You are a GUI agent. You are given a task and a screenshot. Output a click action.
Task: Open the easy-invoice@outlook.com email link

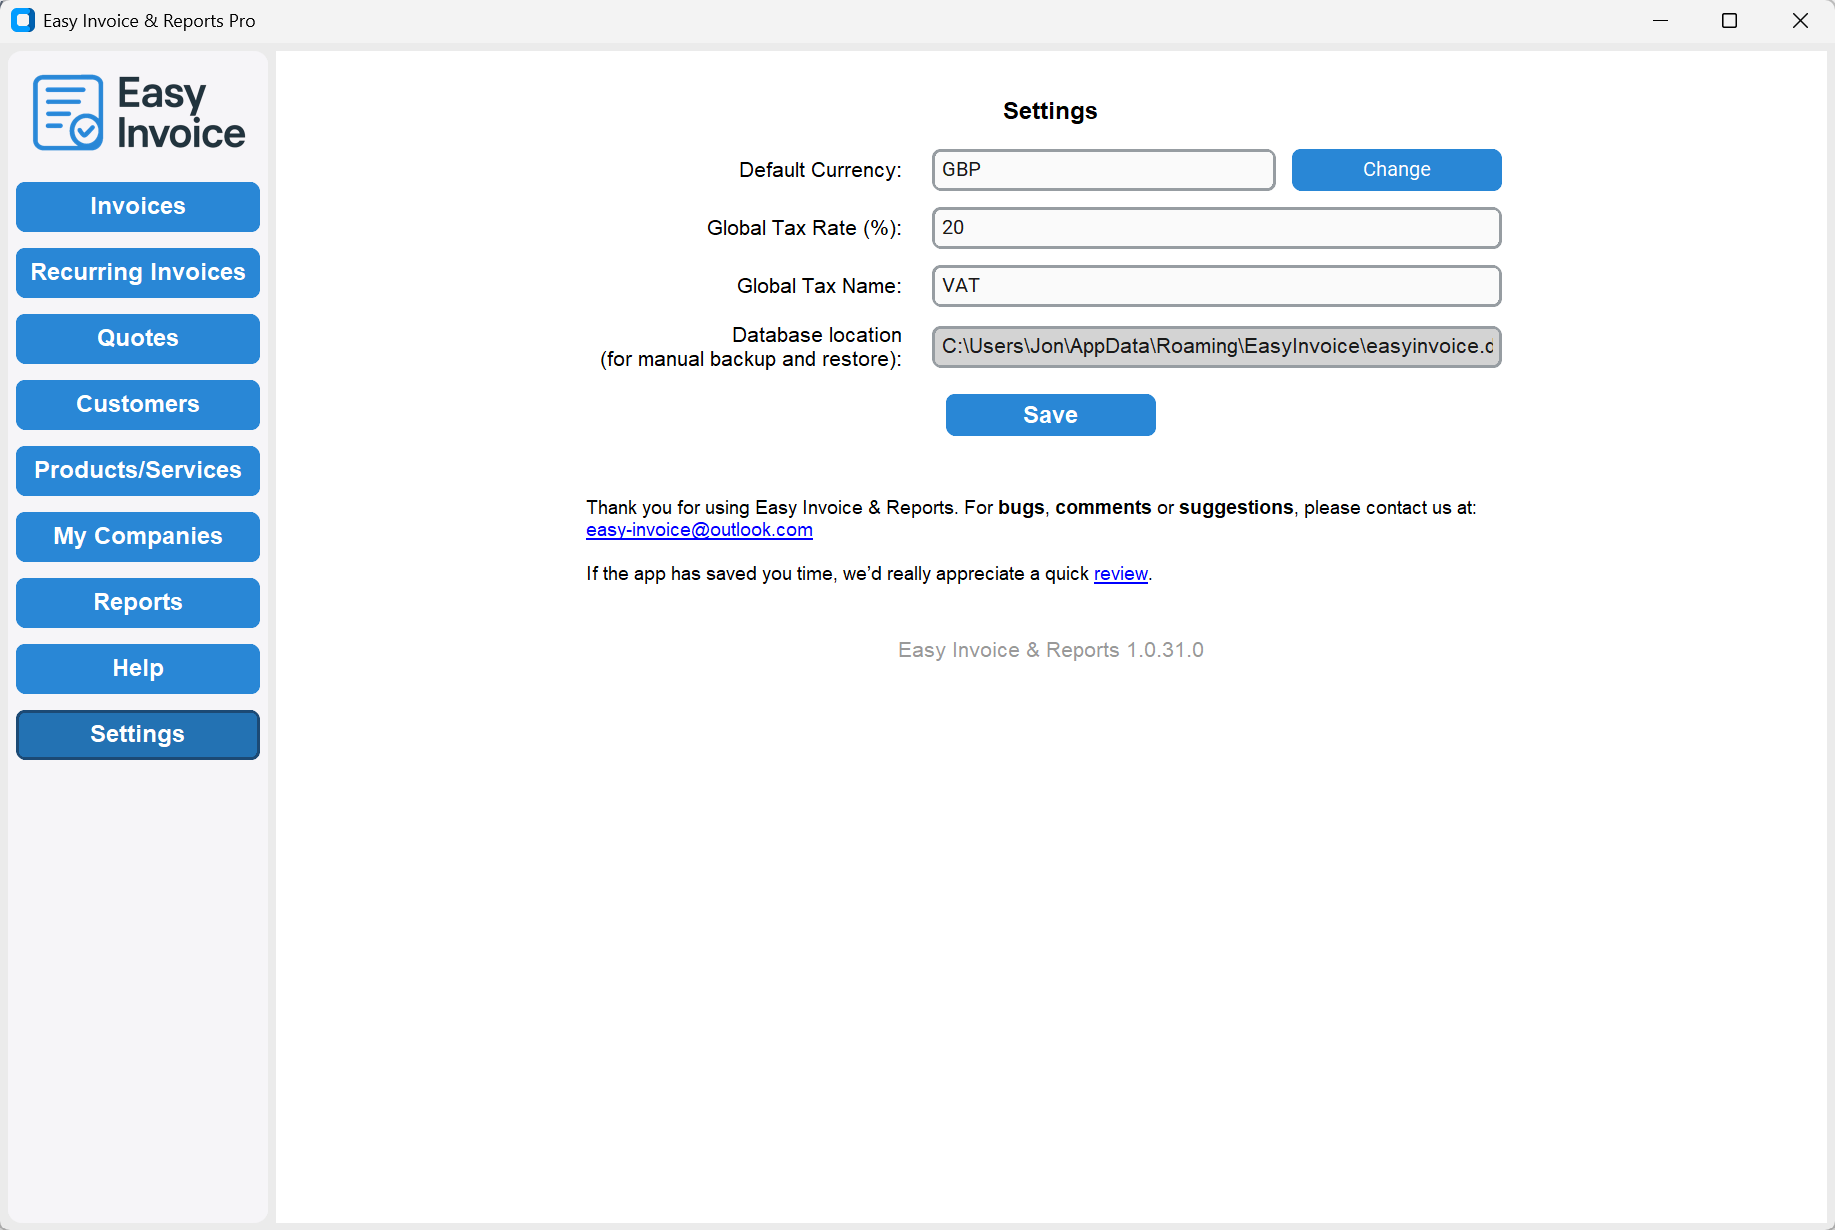(699, 530)
